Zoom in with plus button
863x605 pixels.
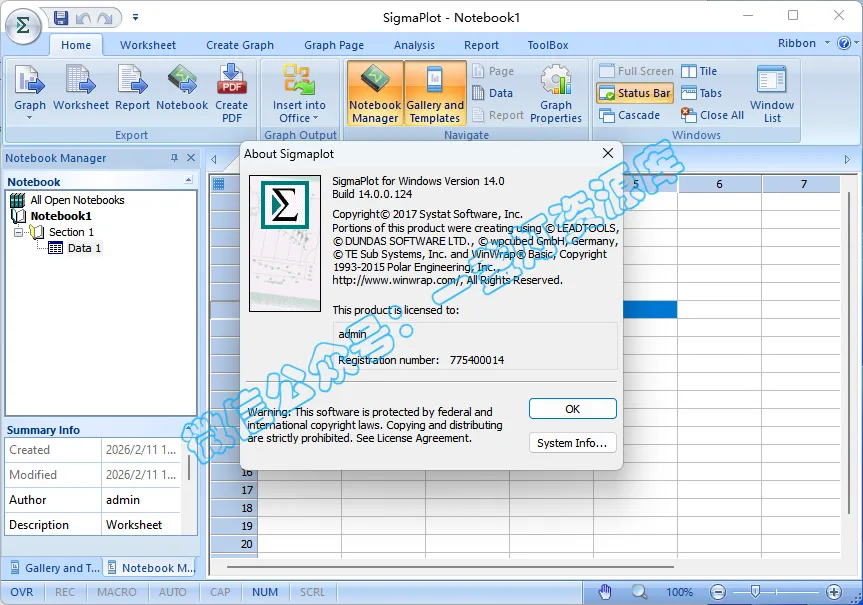834,592
